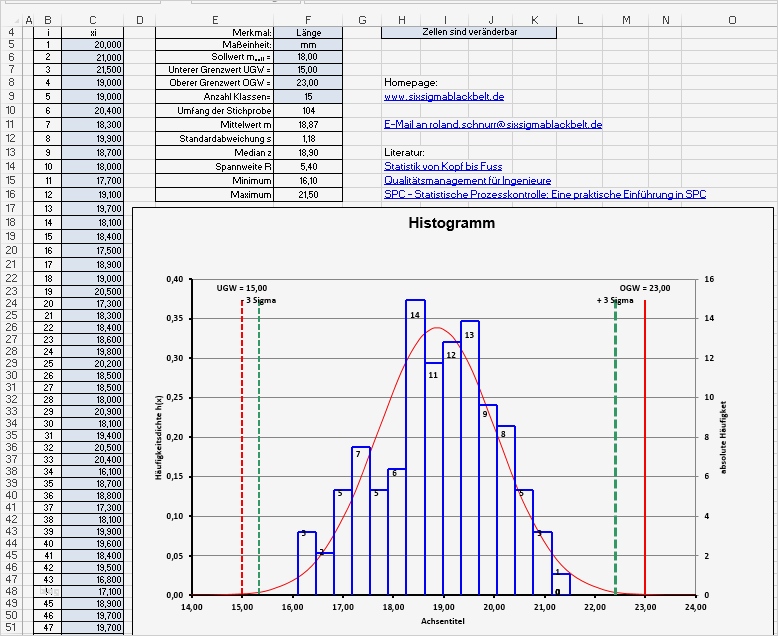The width and height of the screenshot is (778, 636).
Task: Click the 'Zellen sind veränderbar' legend cell
Action: pos(469,32)
